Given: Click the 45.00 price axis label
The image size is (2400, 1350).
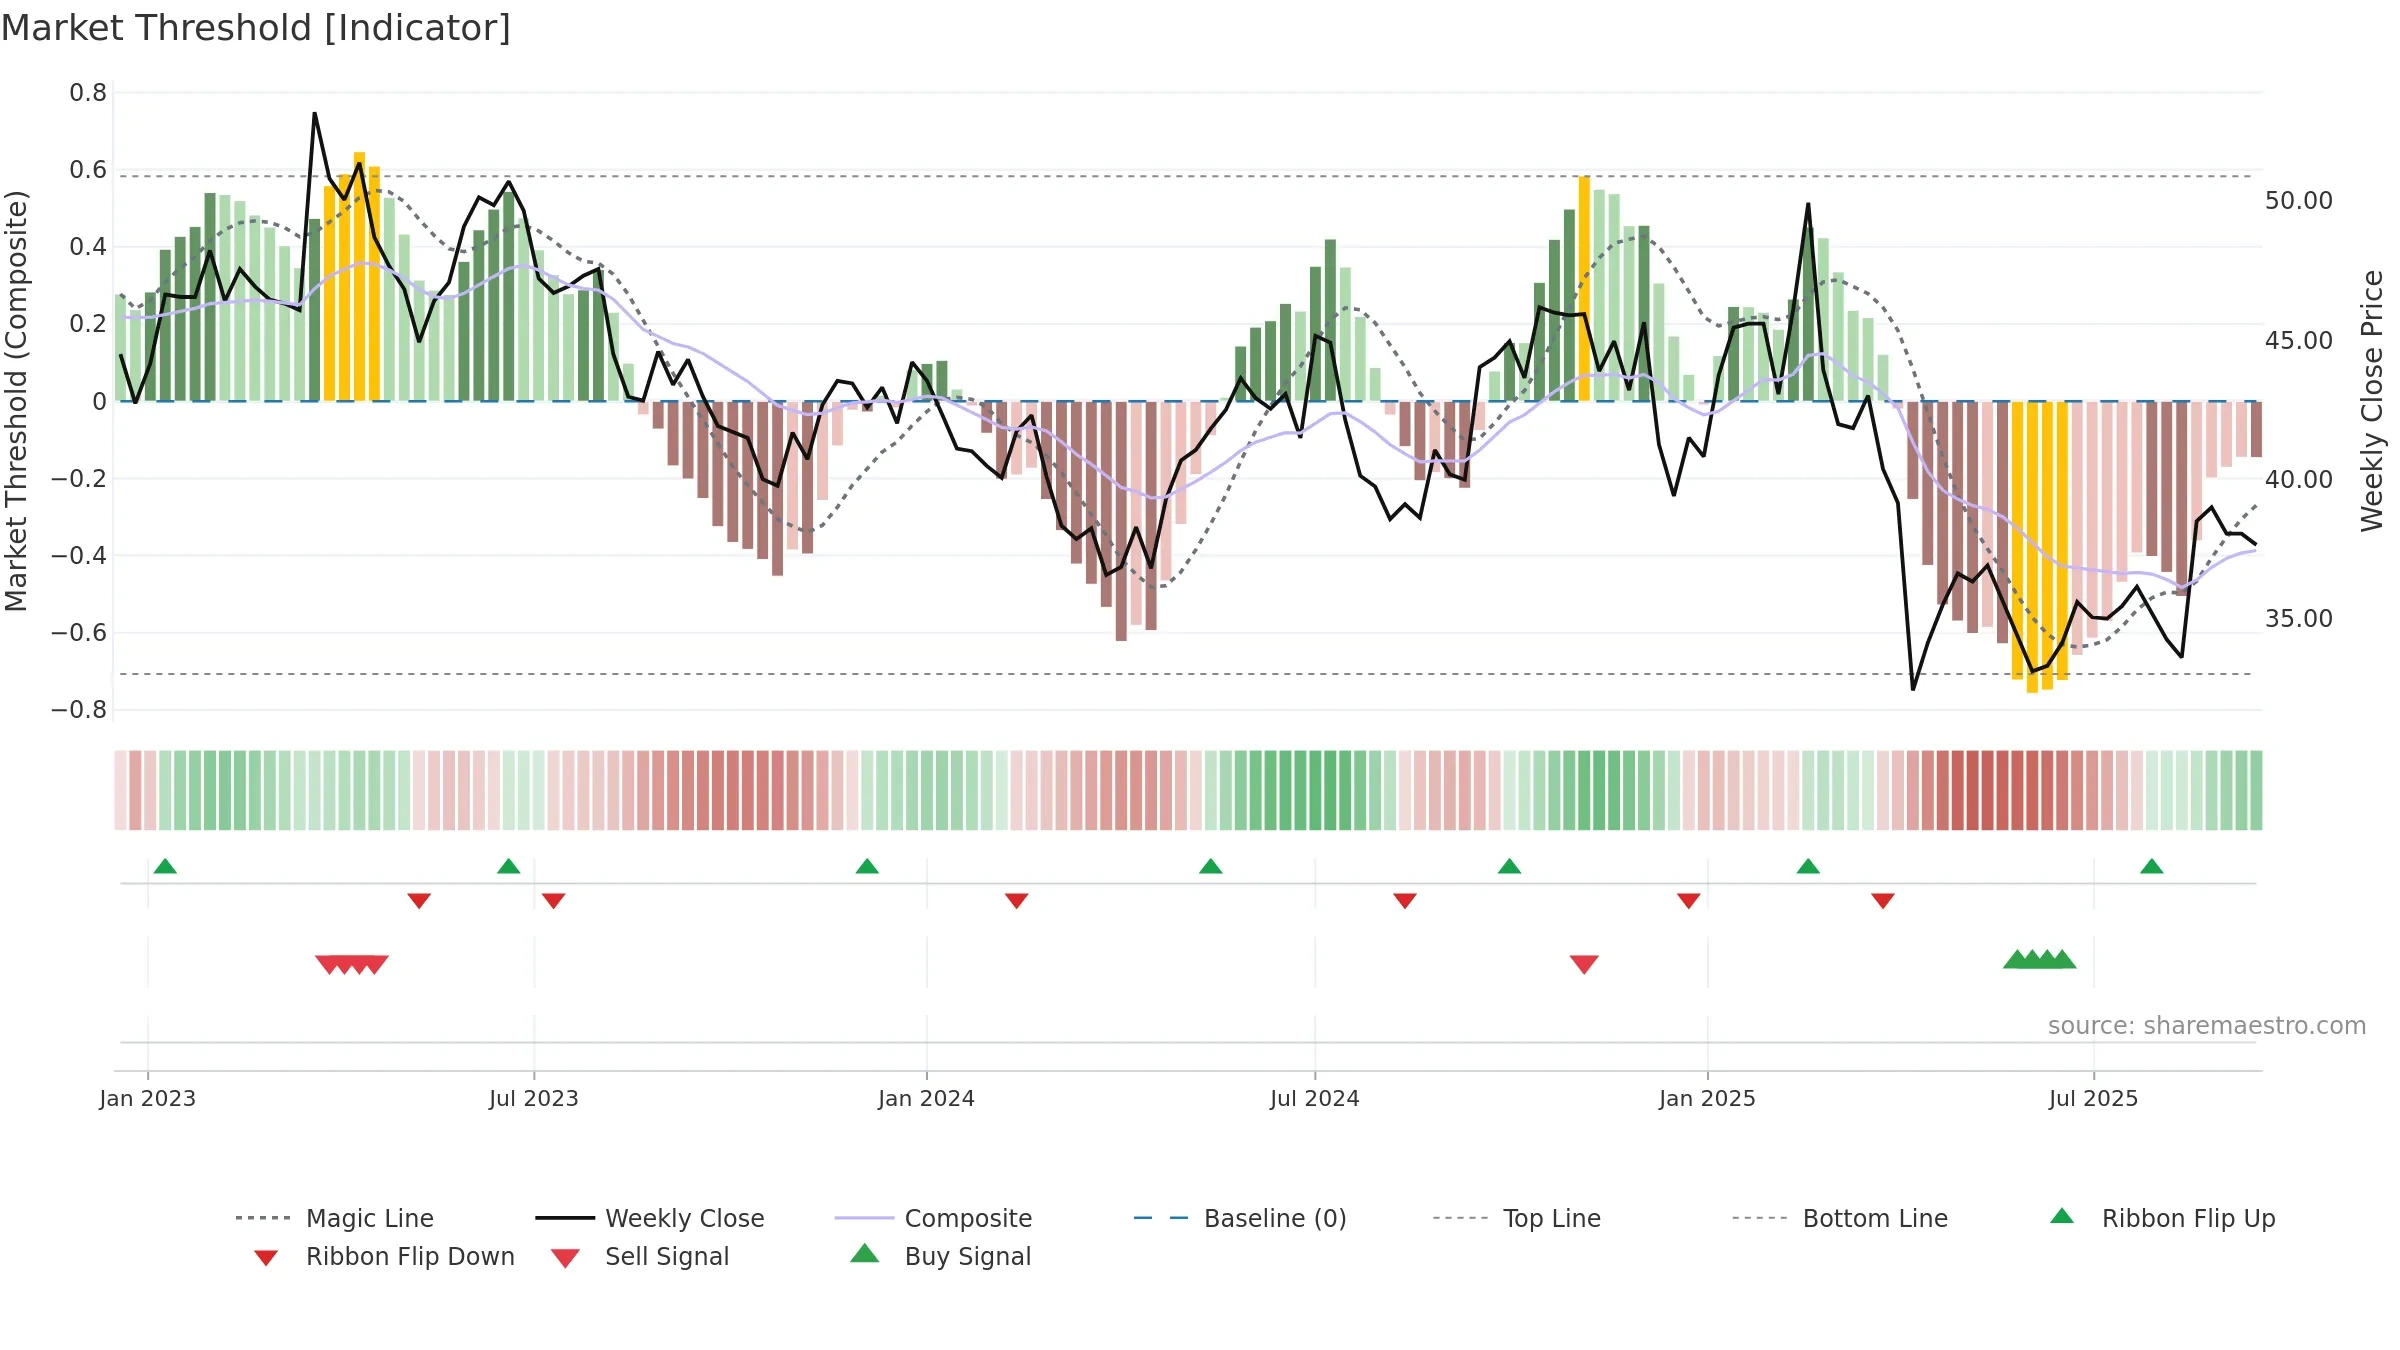Looking at the screenshot, I should (x=2299, y=341).
